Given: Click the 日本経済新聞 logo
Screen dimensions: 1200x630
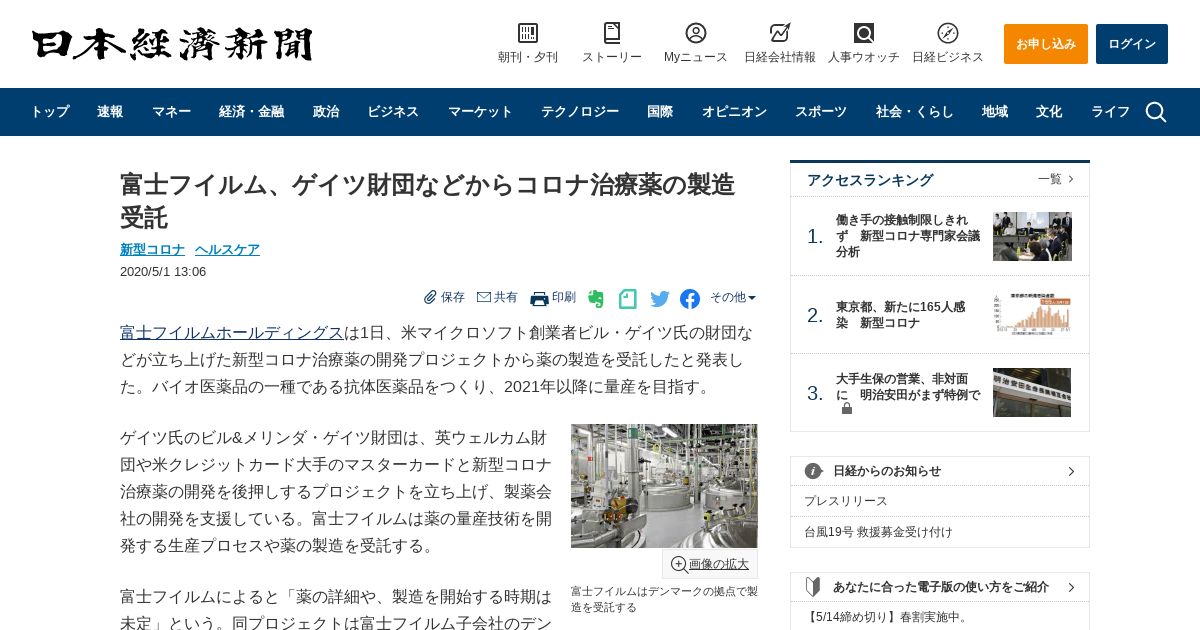Looking at the screenshot, I should pos(172,44).
